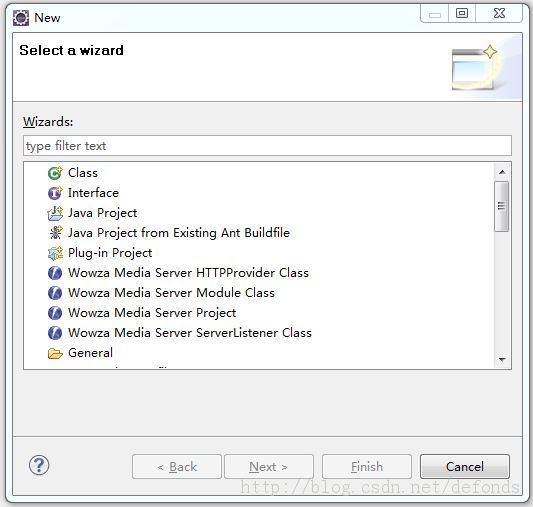The width and height of the screenshot is (533, 507).
Task: Click the Wowza Media Server Project icon
Action: (x=55, y=313)
